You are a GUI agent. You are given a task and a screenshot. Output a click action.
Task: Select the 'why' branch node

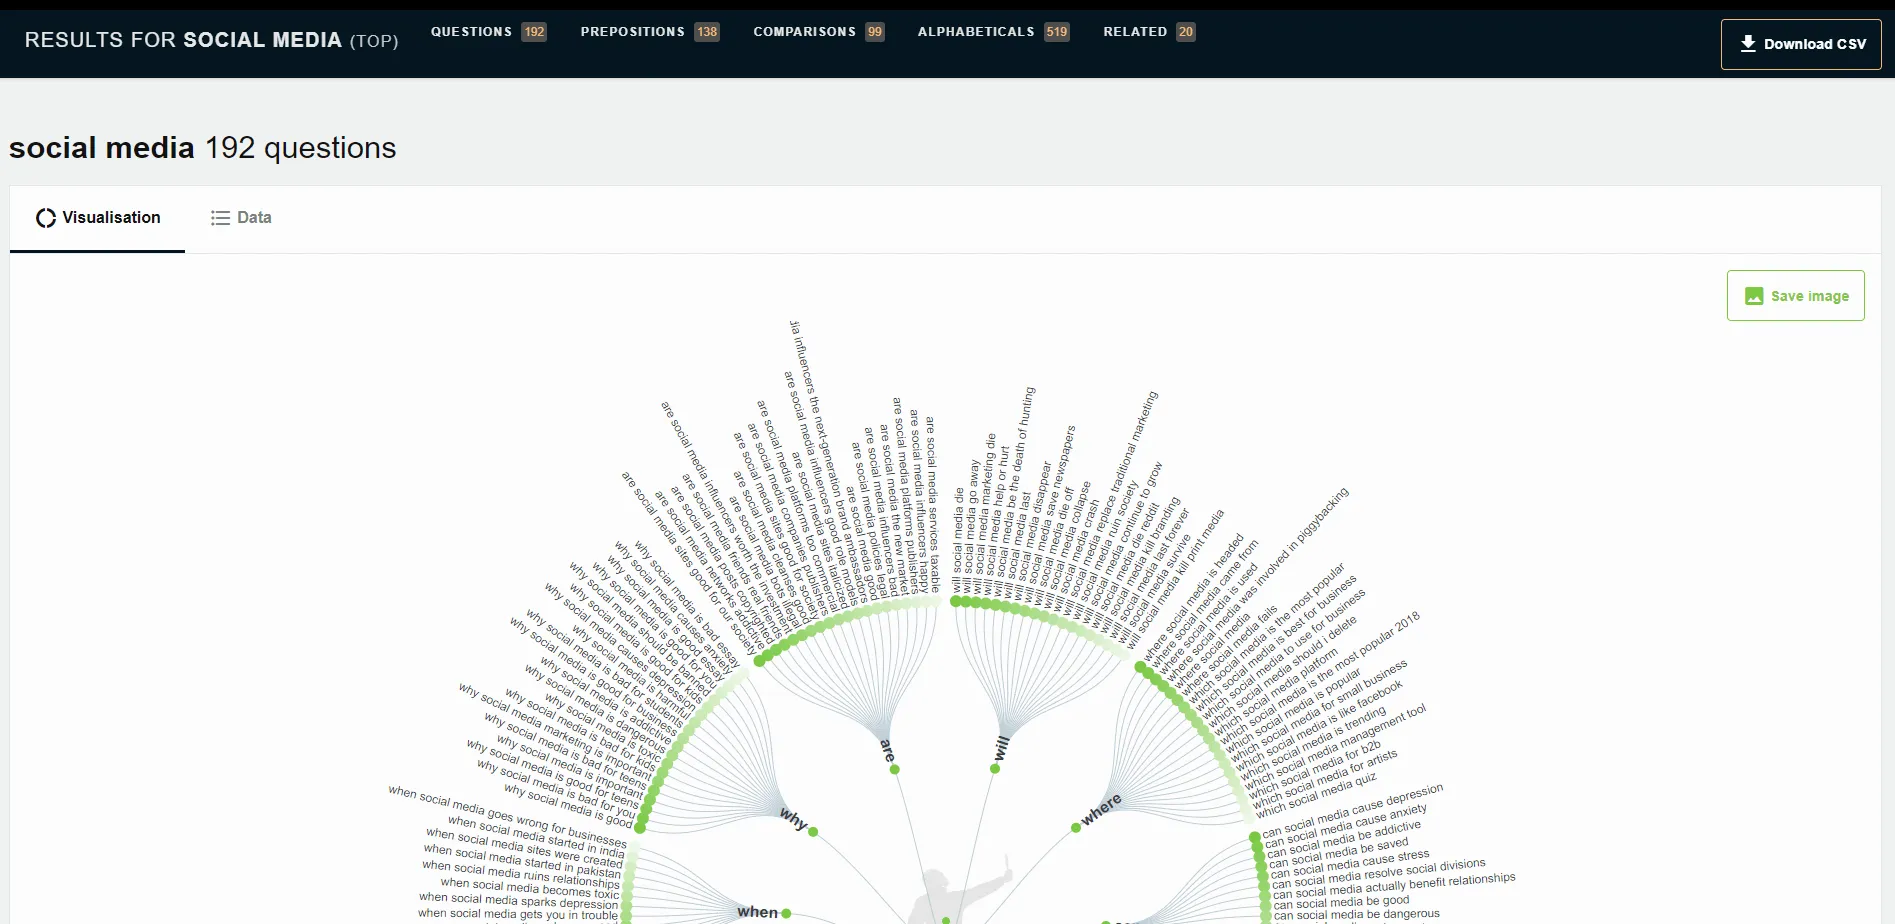(x=813, y=832)
